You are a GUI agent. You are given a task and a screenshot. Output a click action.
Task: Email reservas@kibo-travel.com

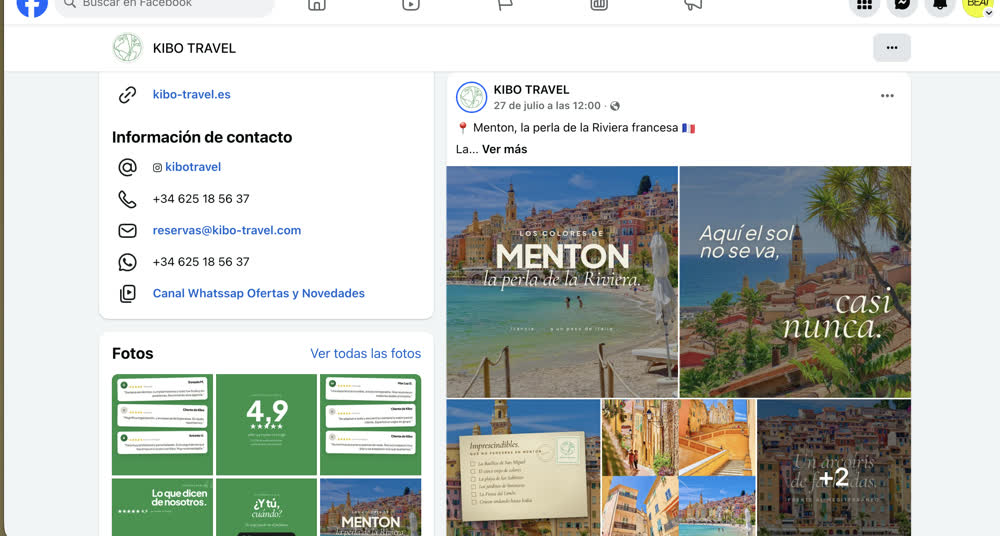click(x=226, y=230)
